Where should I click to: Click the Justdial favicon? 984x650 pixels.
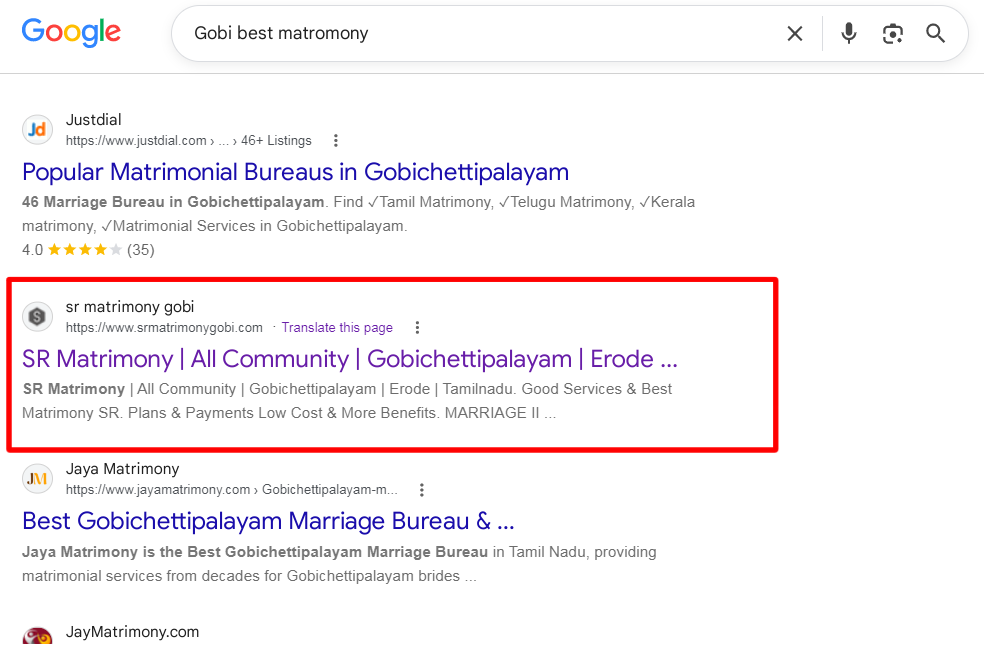(x=38, y=130)
